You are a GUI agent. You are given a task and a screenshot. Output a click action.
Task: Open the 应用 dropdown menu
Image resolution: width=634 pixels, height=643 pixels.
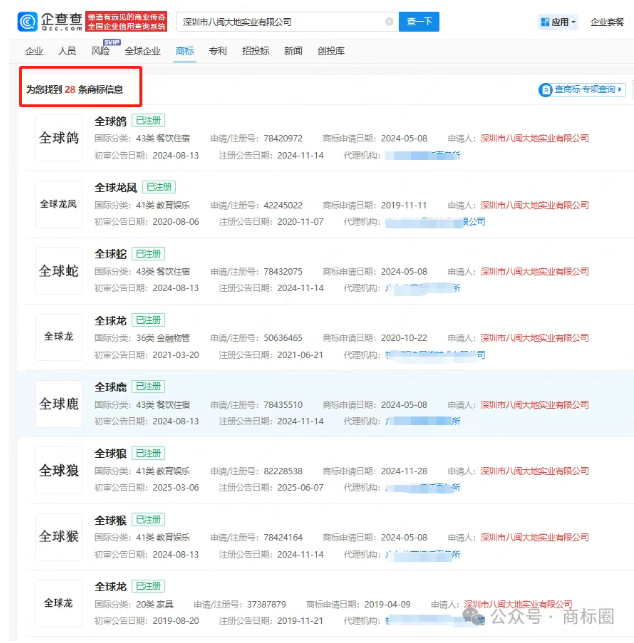click(x=555, y=21)
